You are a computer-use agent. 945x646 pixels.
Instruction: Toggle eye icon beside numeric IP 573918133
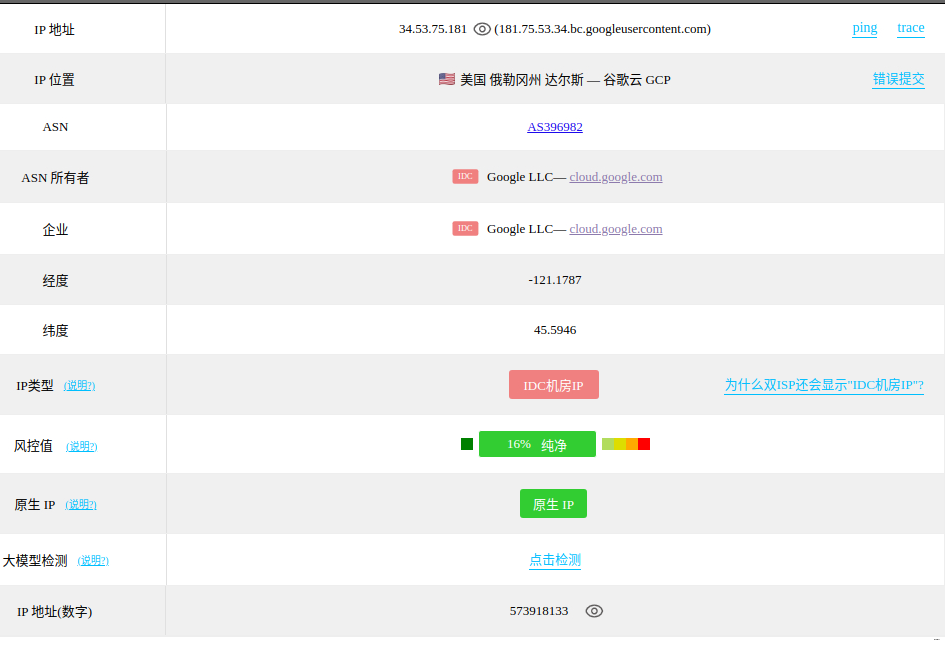(594, 611)
